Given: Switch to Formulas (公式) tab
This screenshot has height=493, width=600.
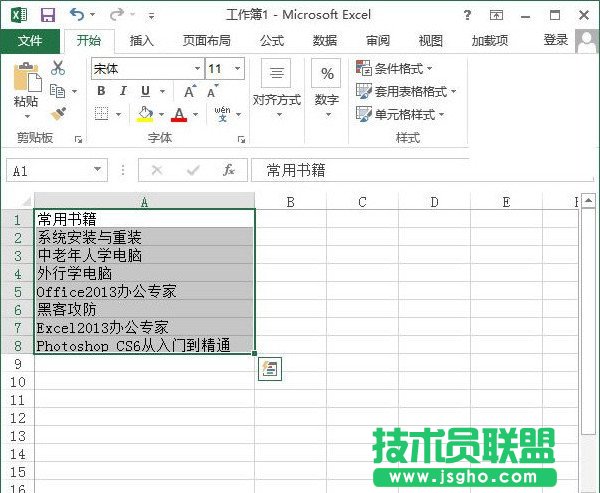Looking at the screenshot, I should coord(272,41).
